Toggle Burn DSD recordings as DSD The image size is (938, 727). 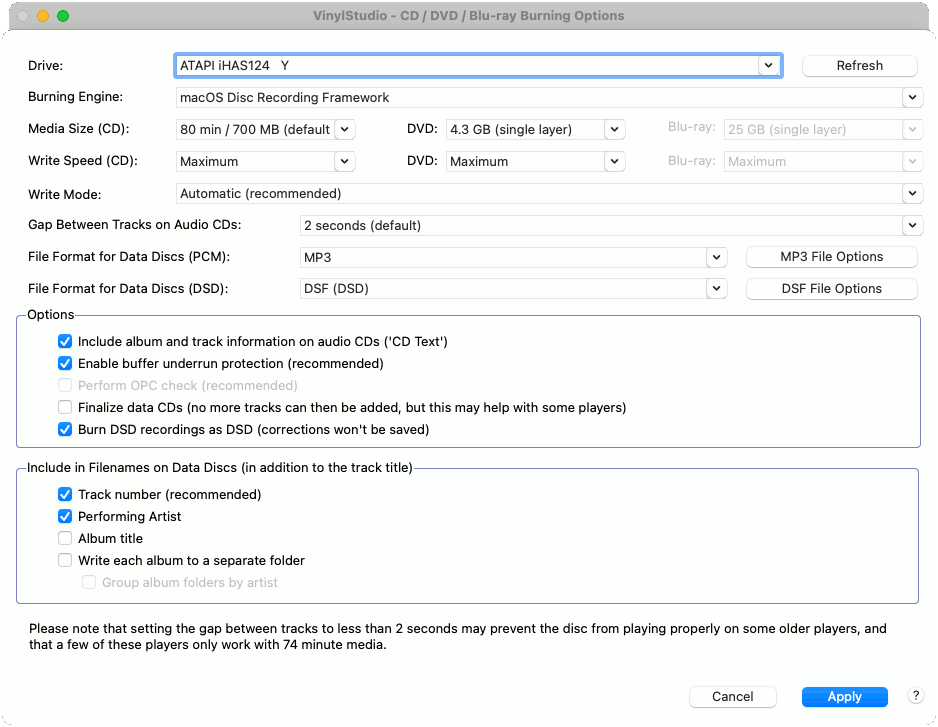tap(65, 429)
